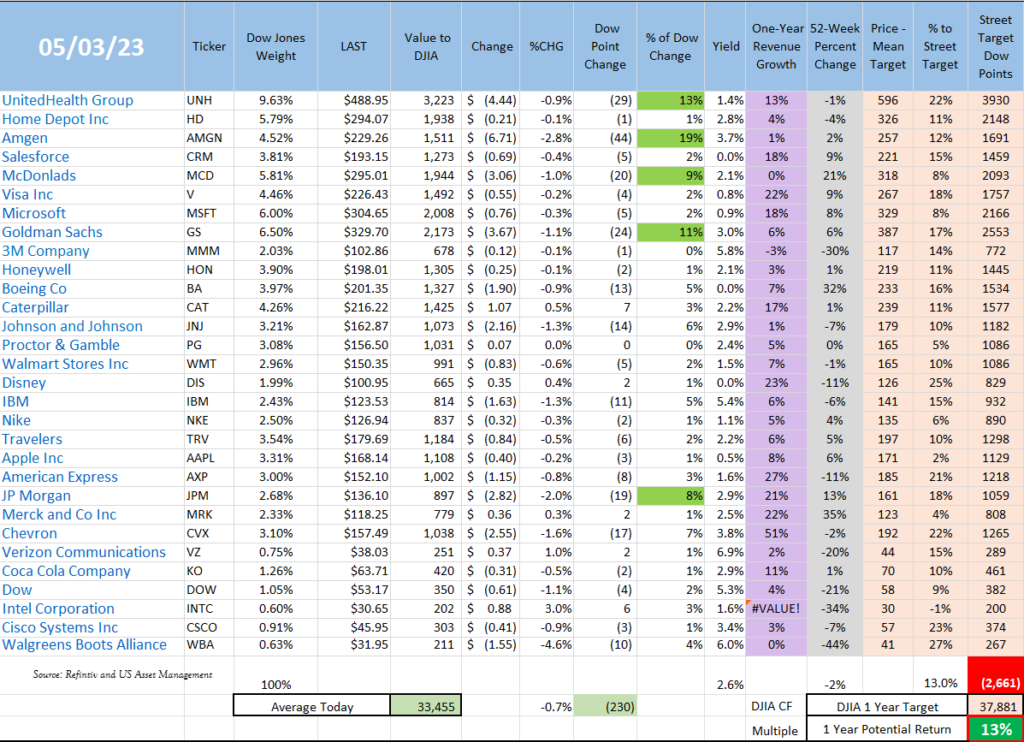Select JP Morgan's green 8% cell
This screenshot has width=1024, height=742.
(x=671, y=496)
